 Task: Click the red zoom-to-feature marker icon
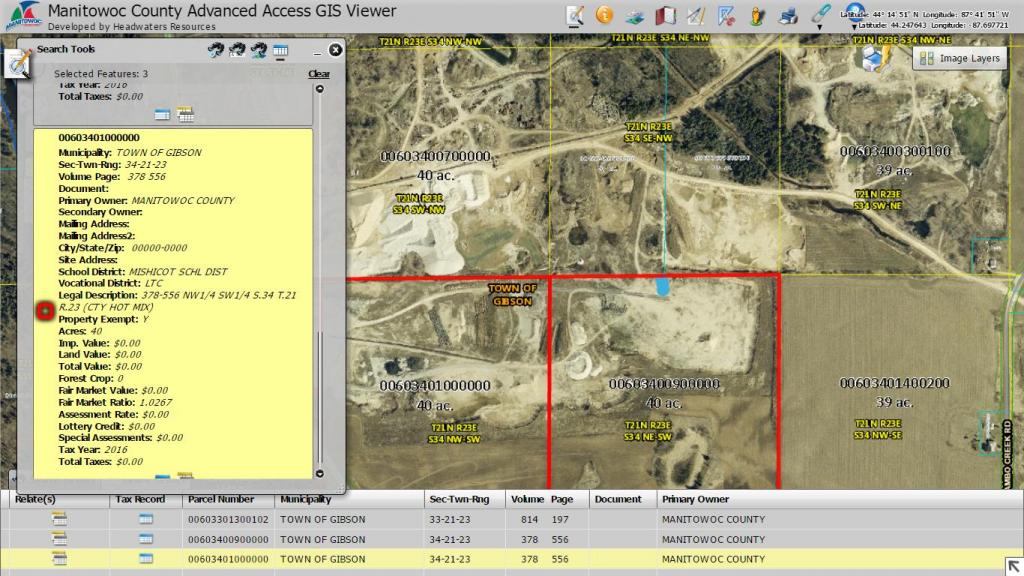(44, 311)
